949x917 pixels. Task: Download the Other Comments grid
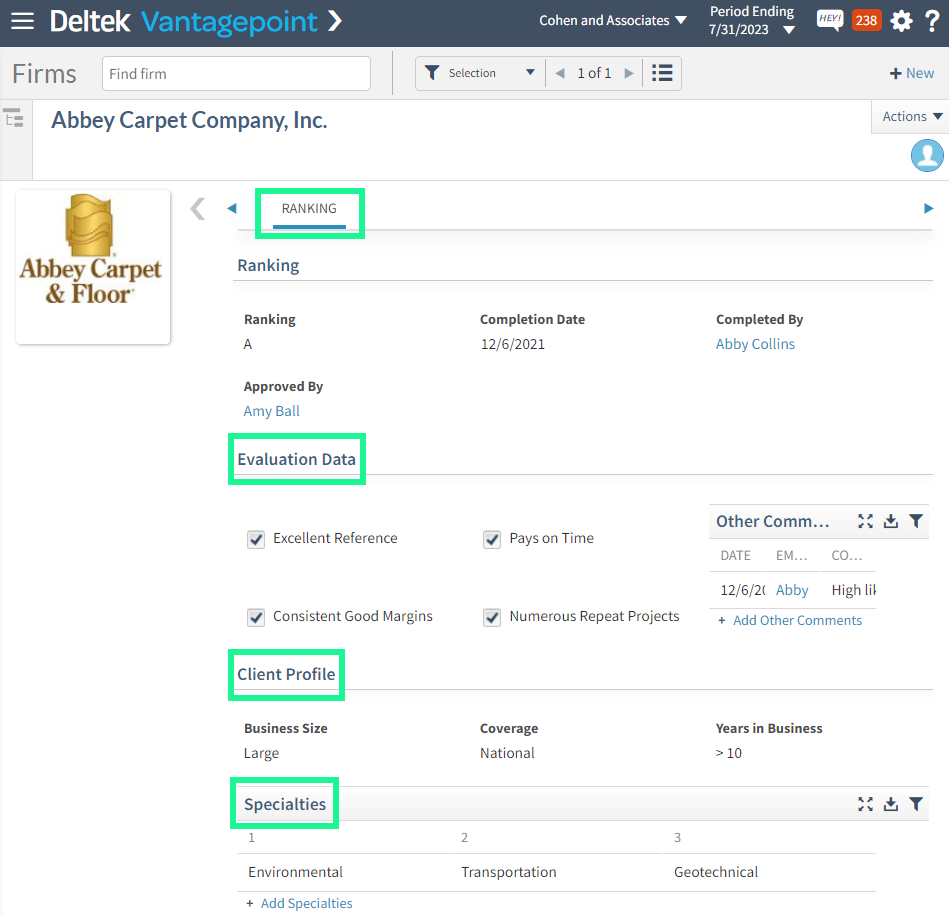pos(890,521)
